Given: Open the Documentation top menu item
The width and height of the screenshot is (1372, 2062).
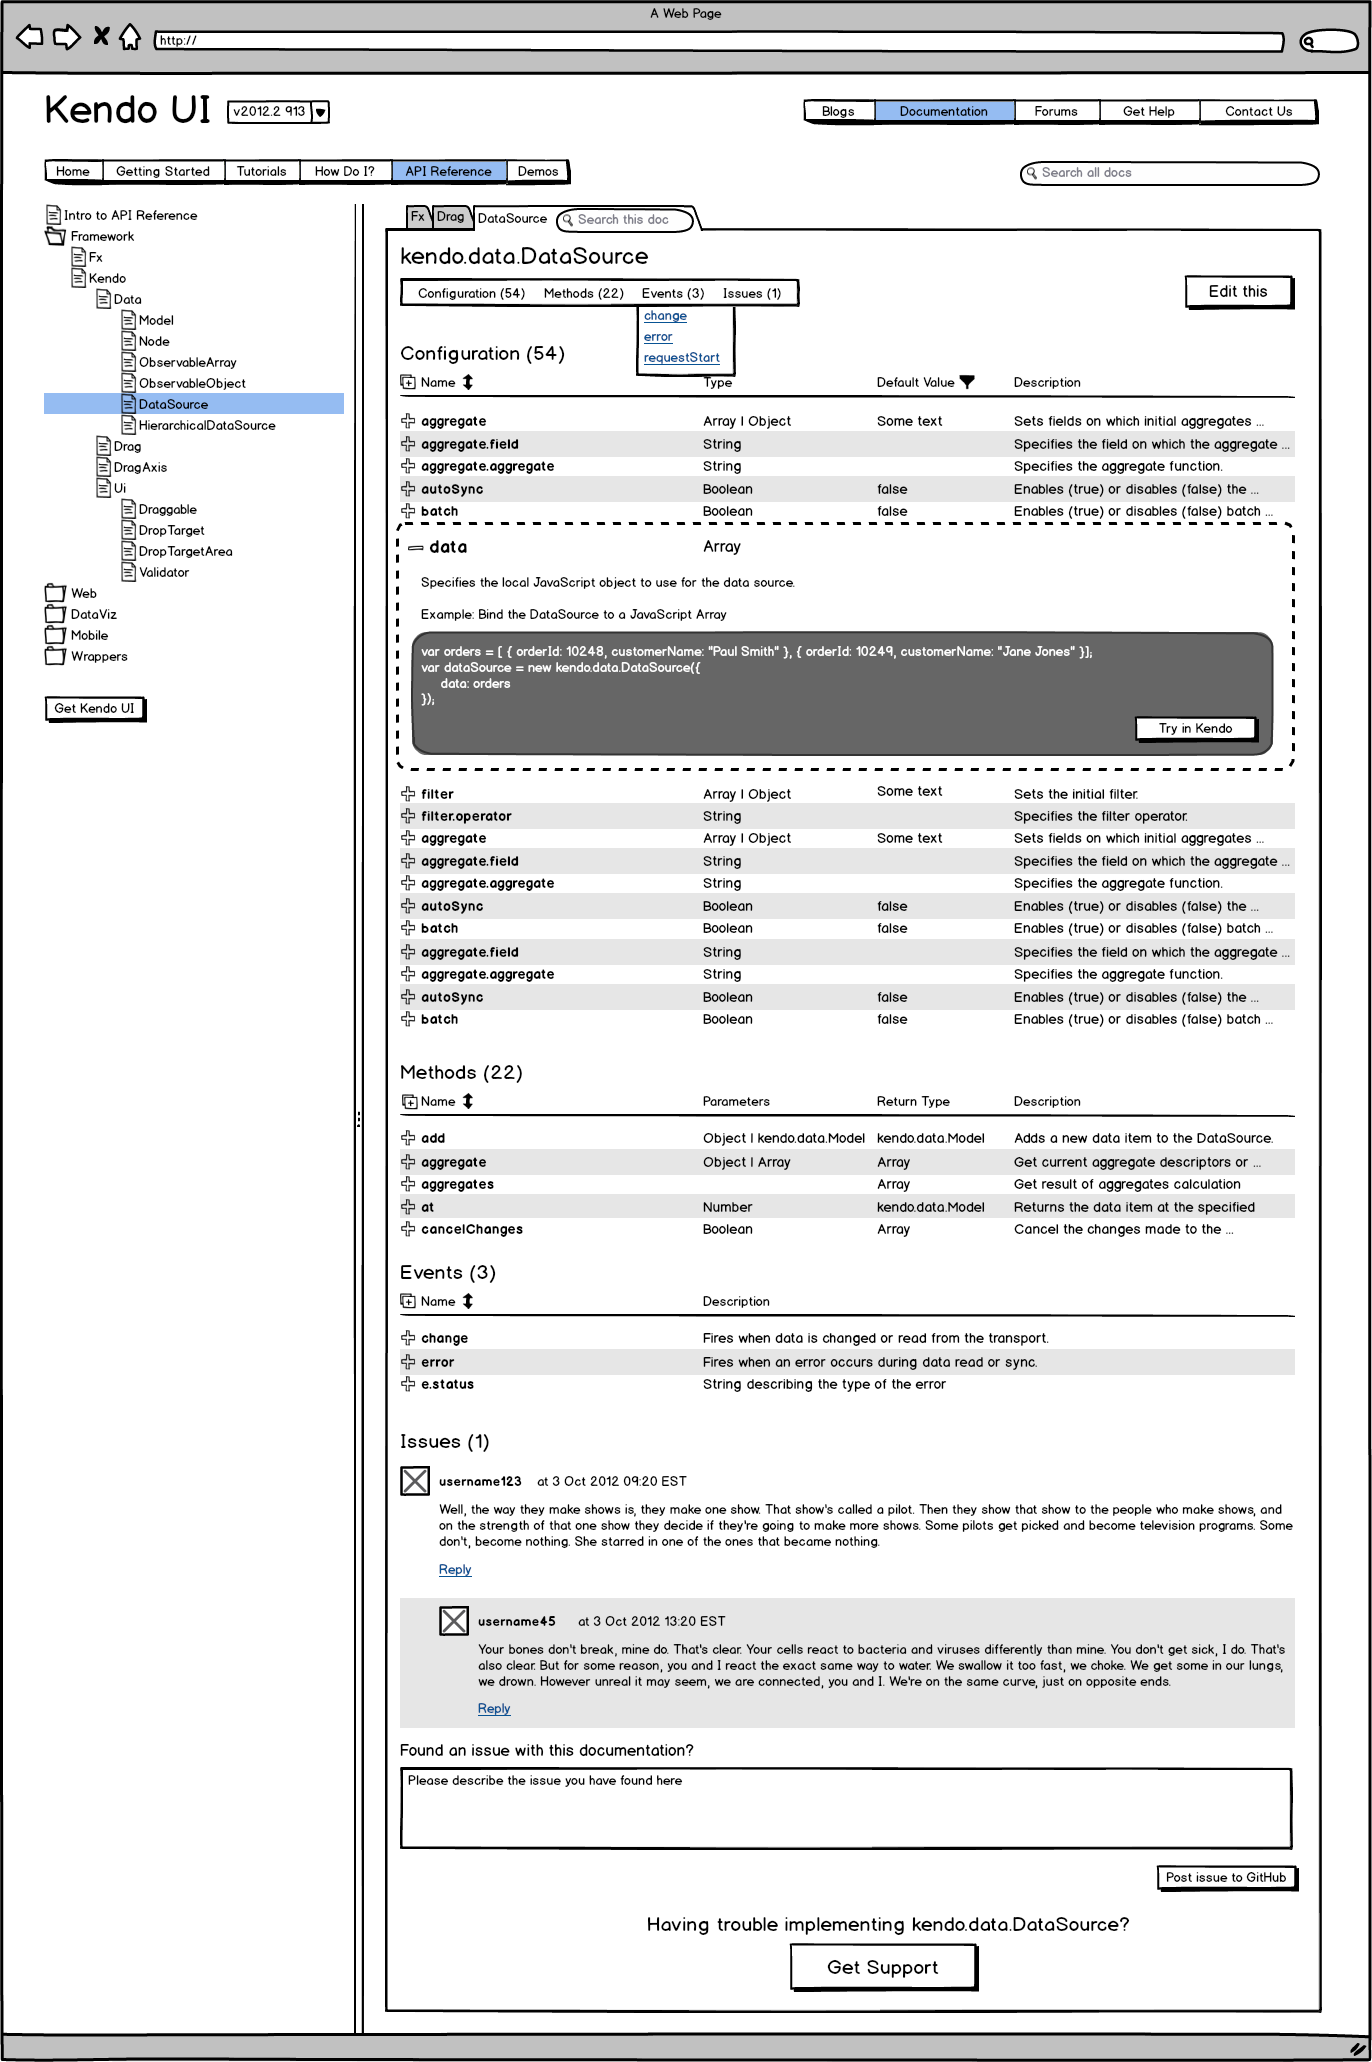Looking at the screenshot, I should click(944, 111).
